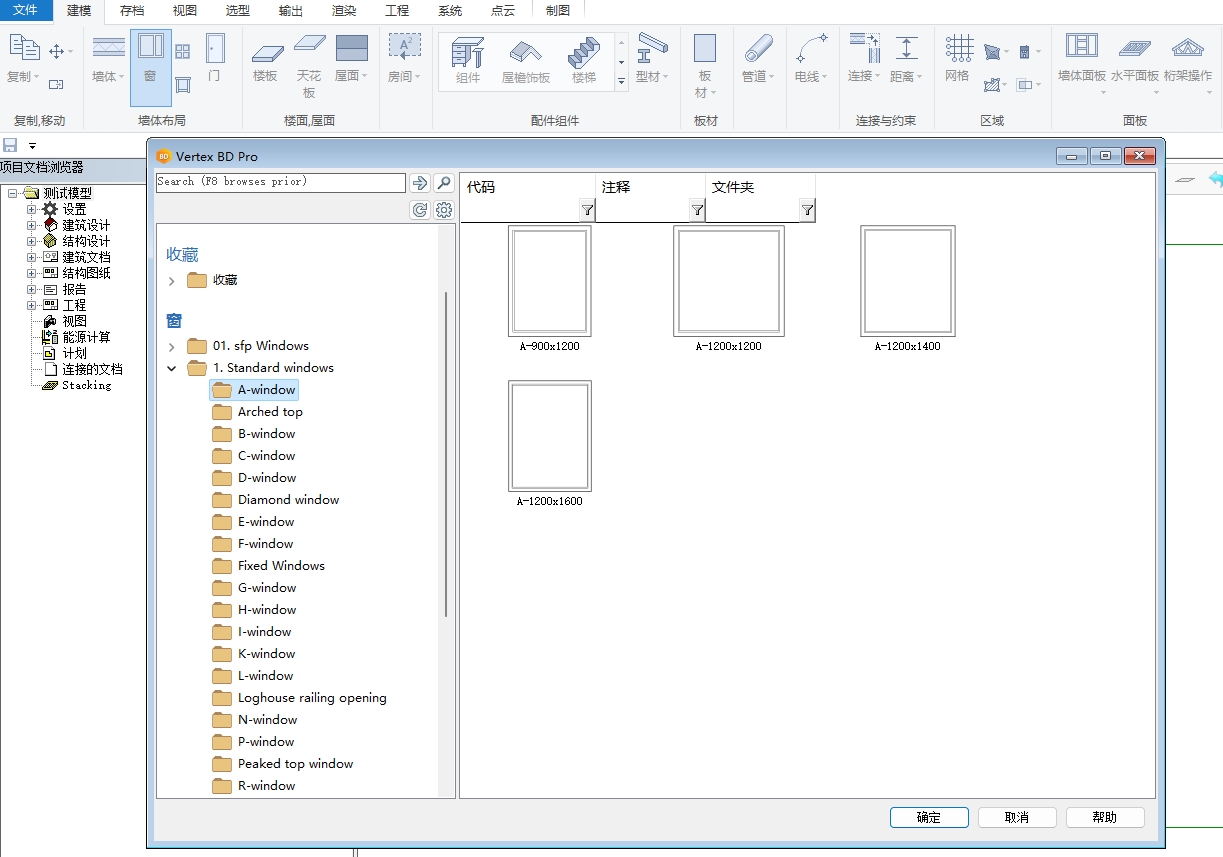Select the A-1200x1400 window thumbnail
Screen dimensions: 1223x857
tap(908, 281)
